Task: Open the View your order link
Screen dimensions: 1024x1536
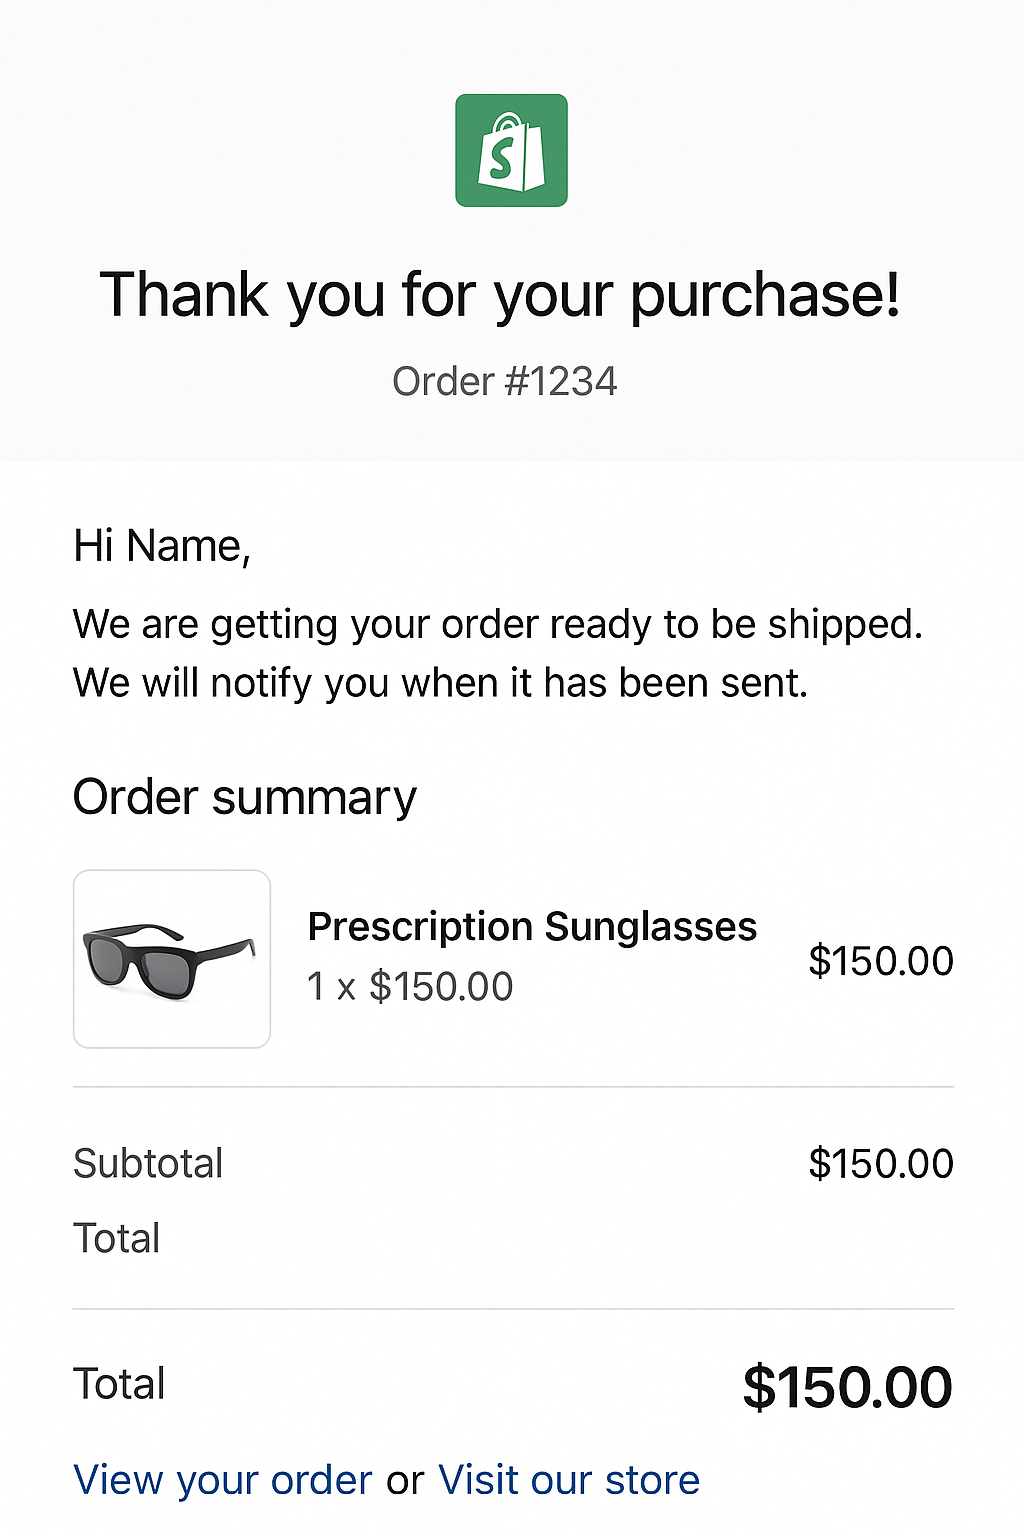Action: point(223,1480)
